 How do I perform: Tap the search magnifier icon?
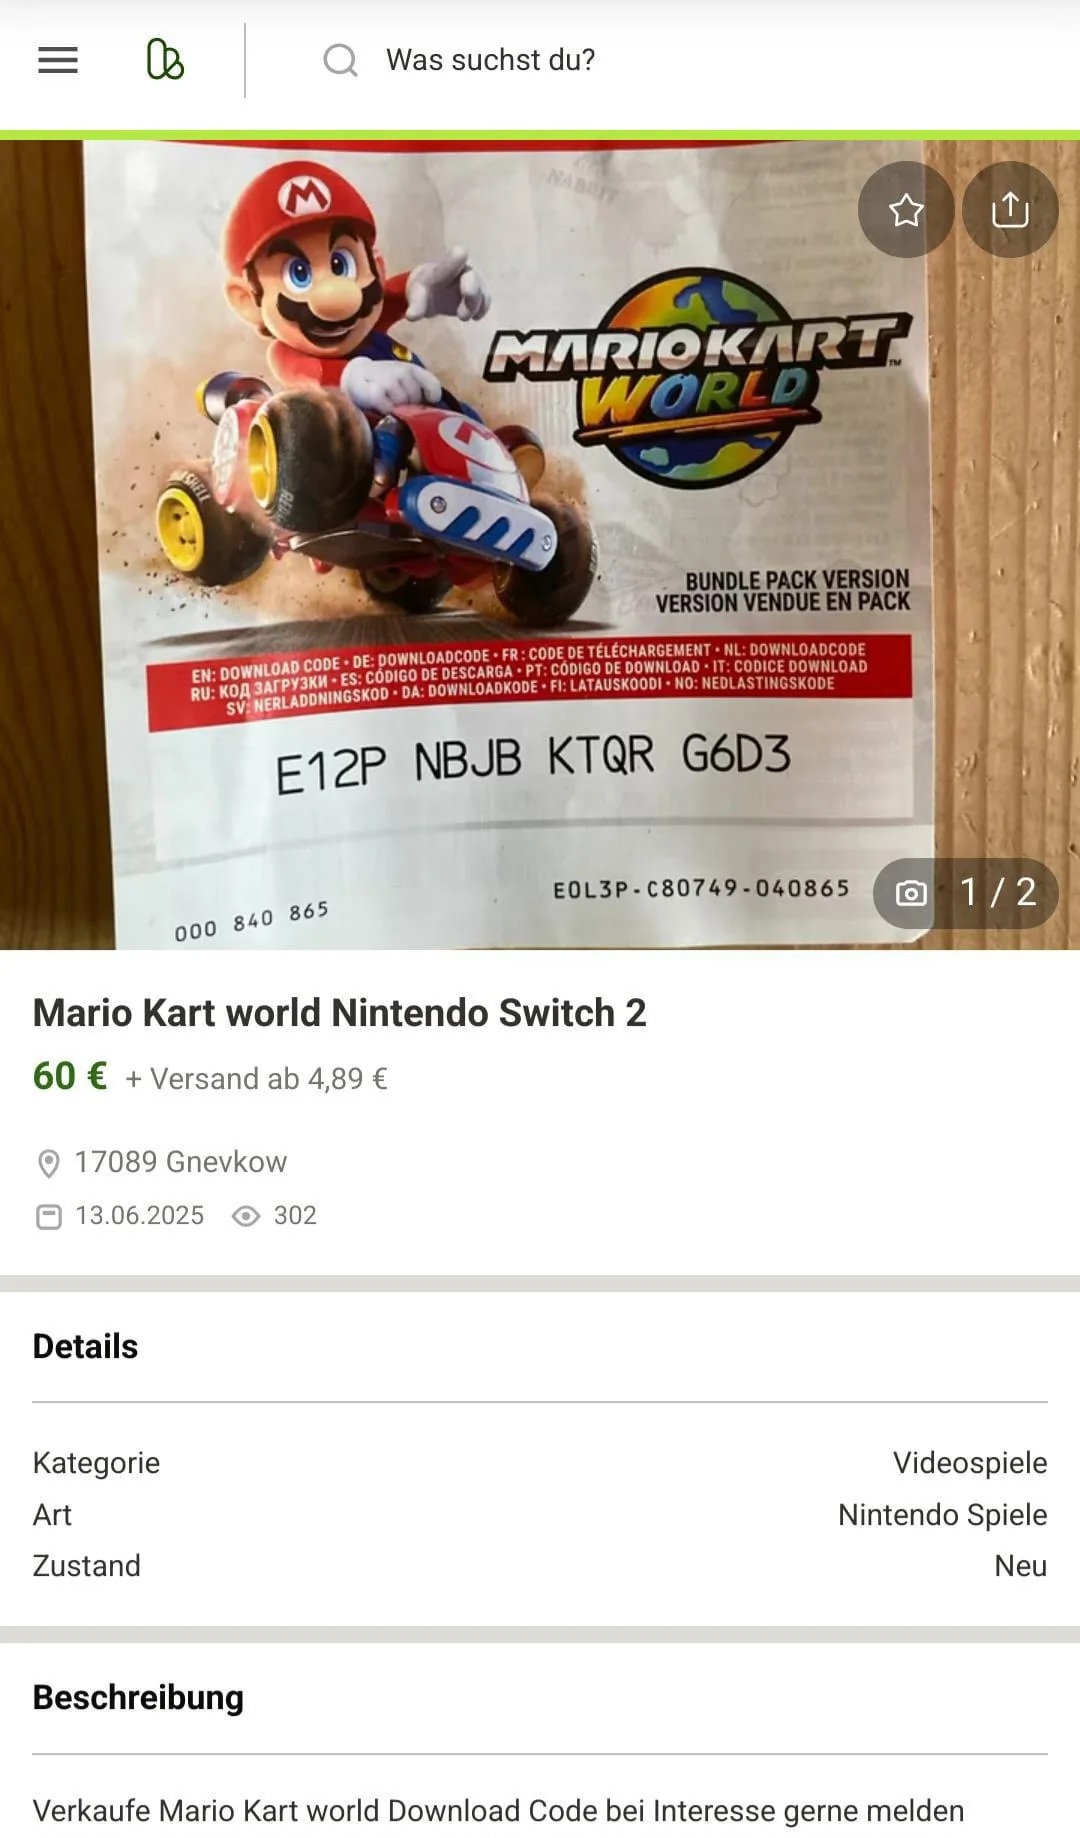[340, 61]
